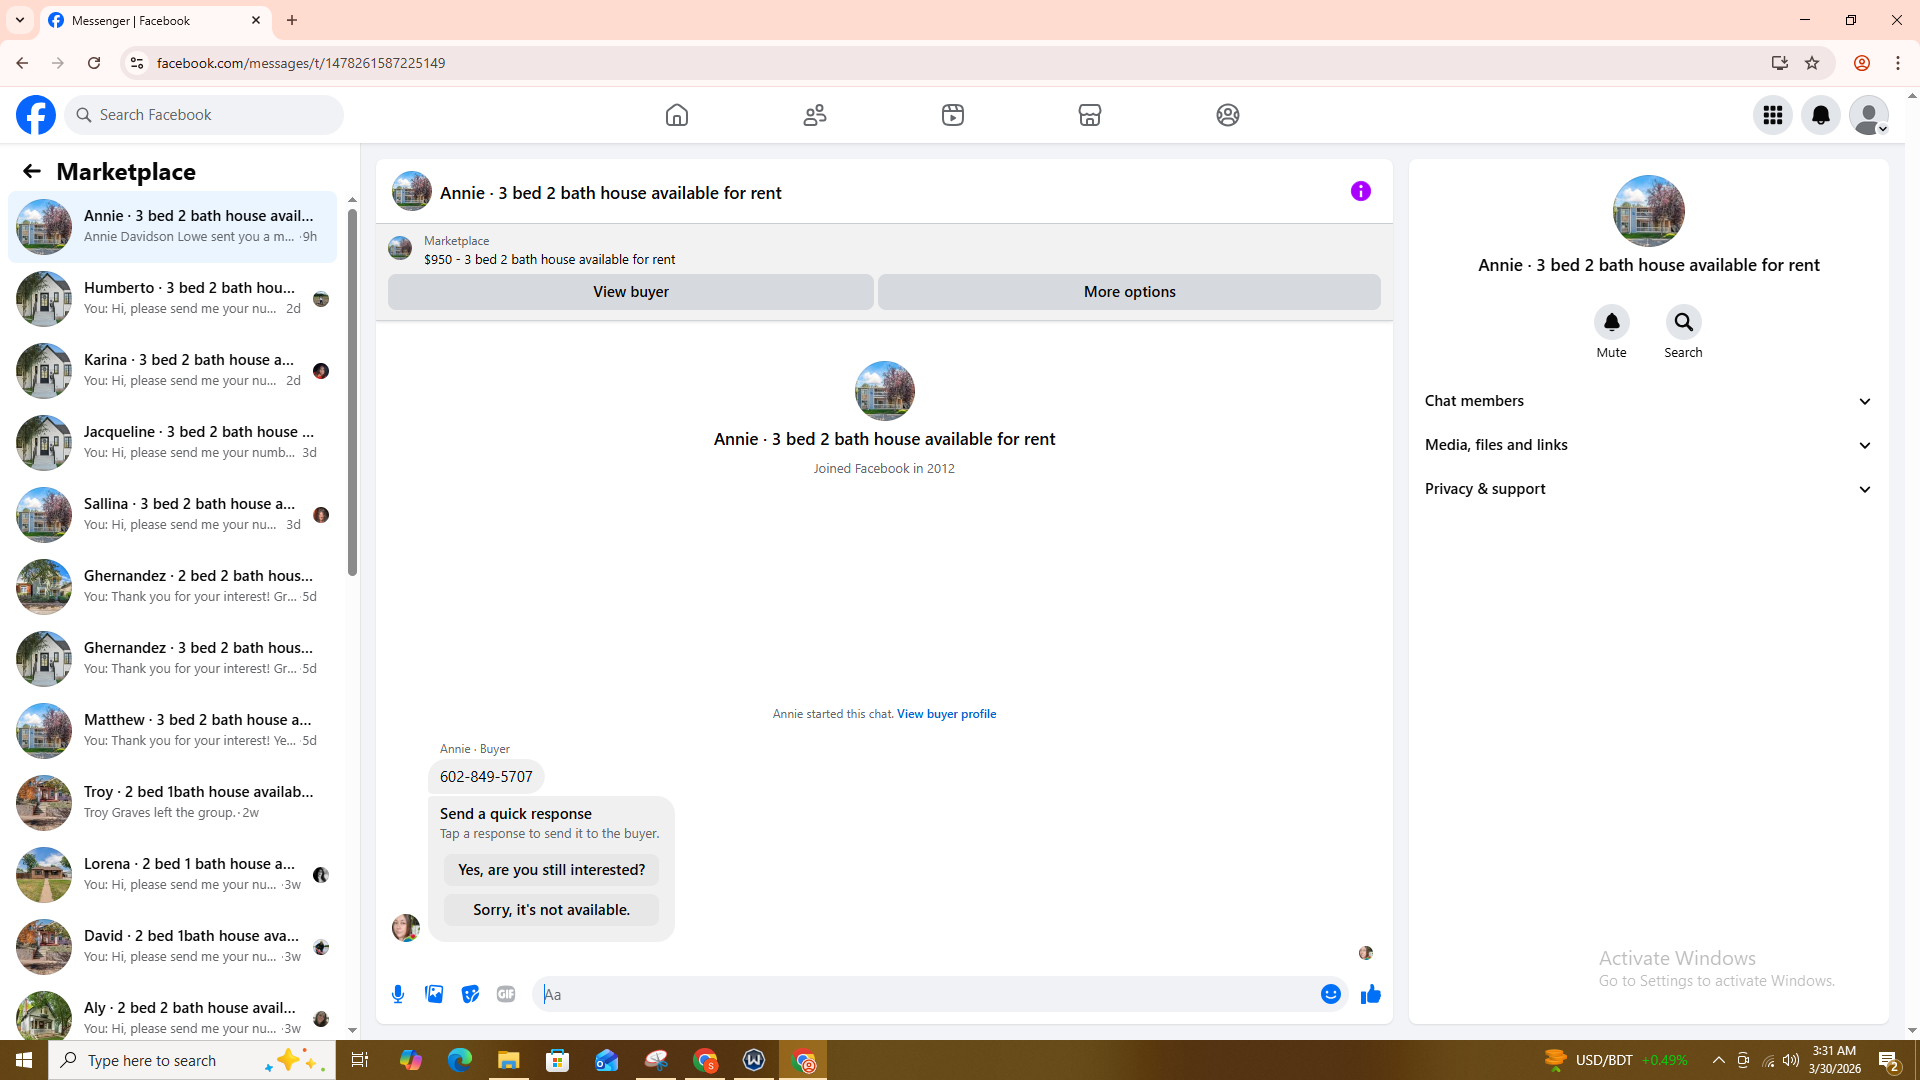Open the GIF picker
The image size is (1920, 1080).
[506, 994]
